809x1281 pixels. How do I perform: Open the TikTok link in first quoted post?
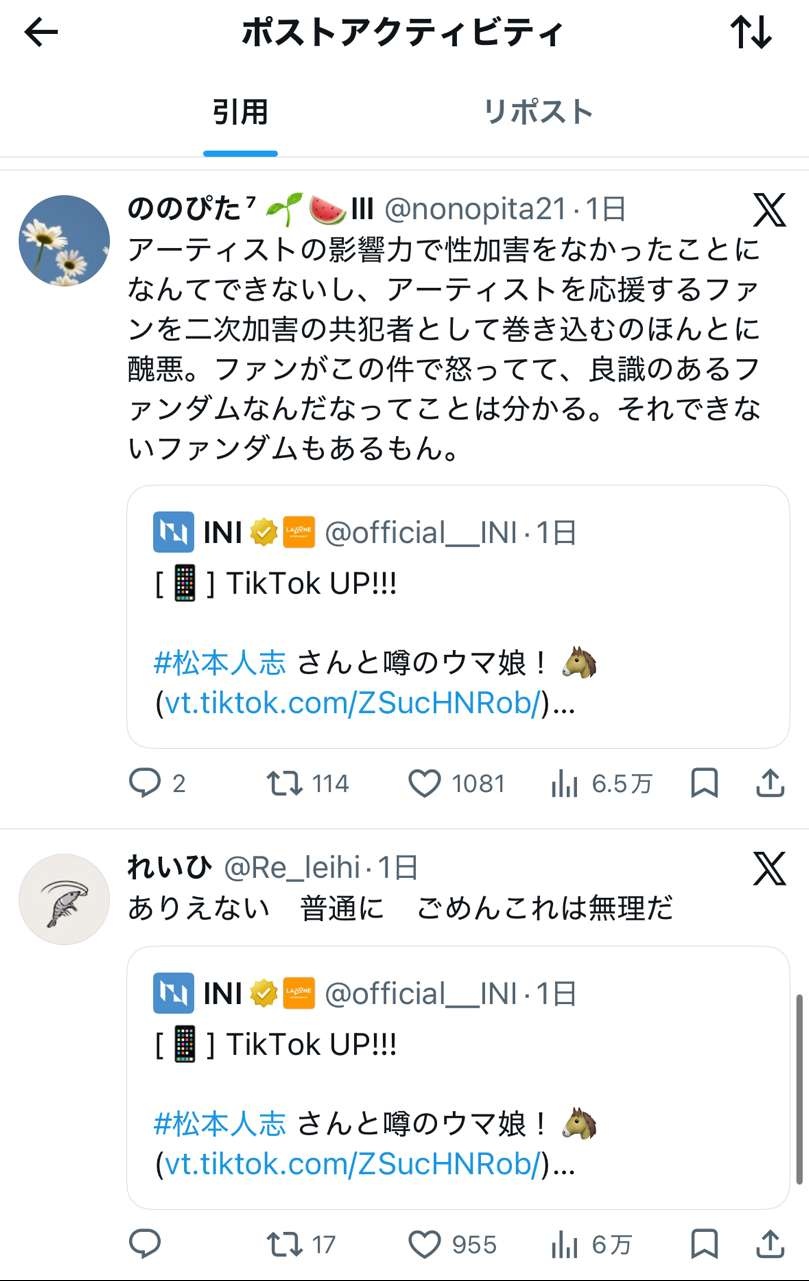(x=353, y=704)
